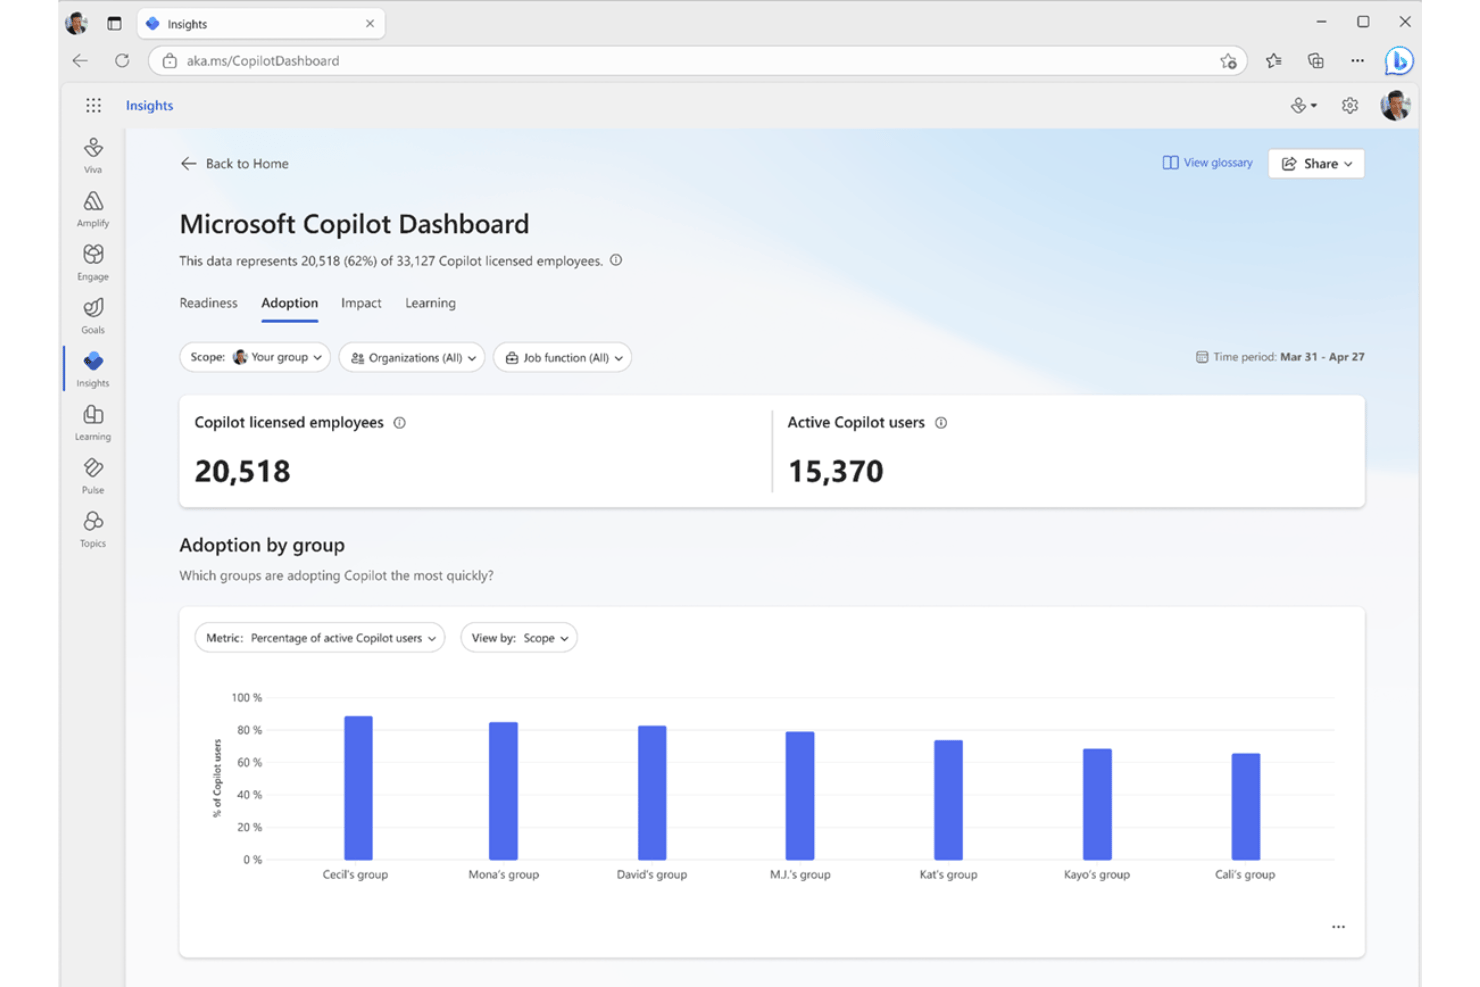This screenshot has height=987, width=1480.
Task: Click the Insights header title link
Action: tap(149, 105)
